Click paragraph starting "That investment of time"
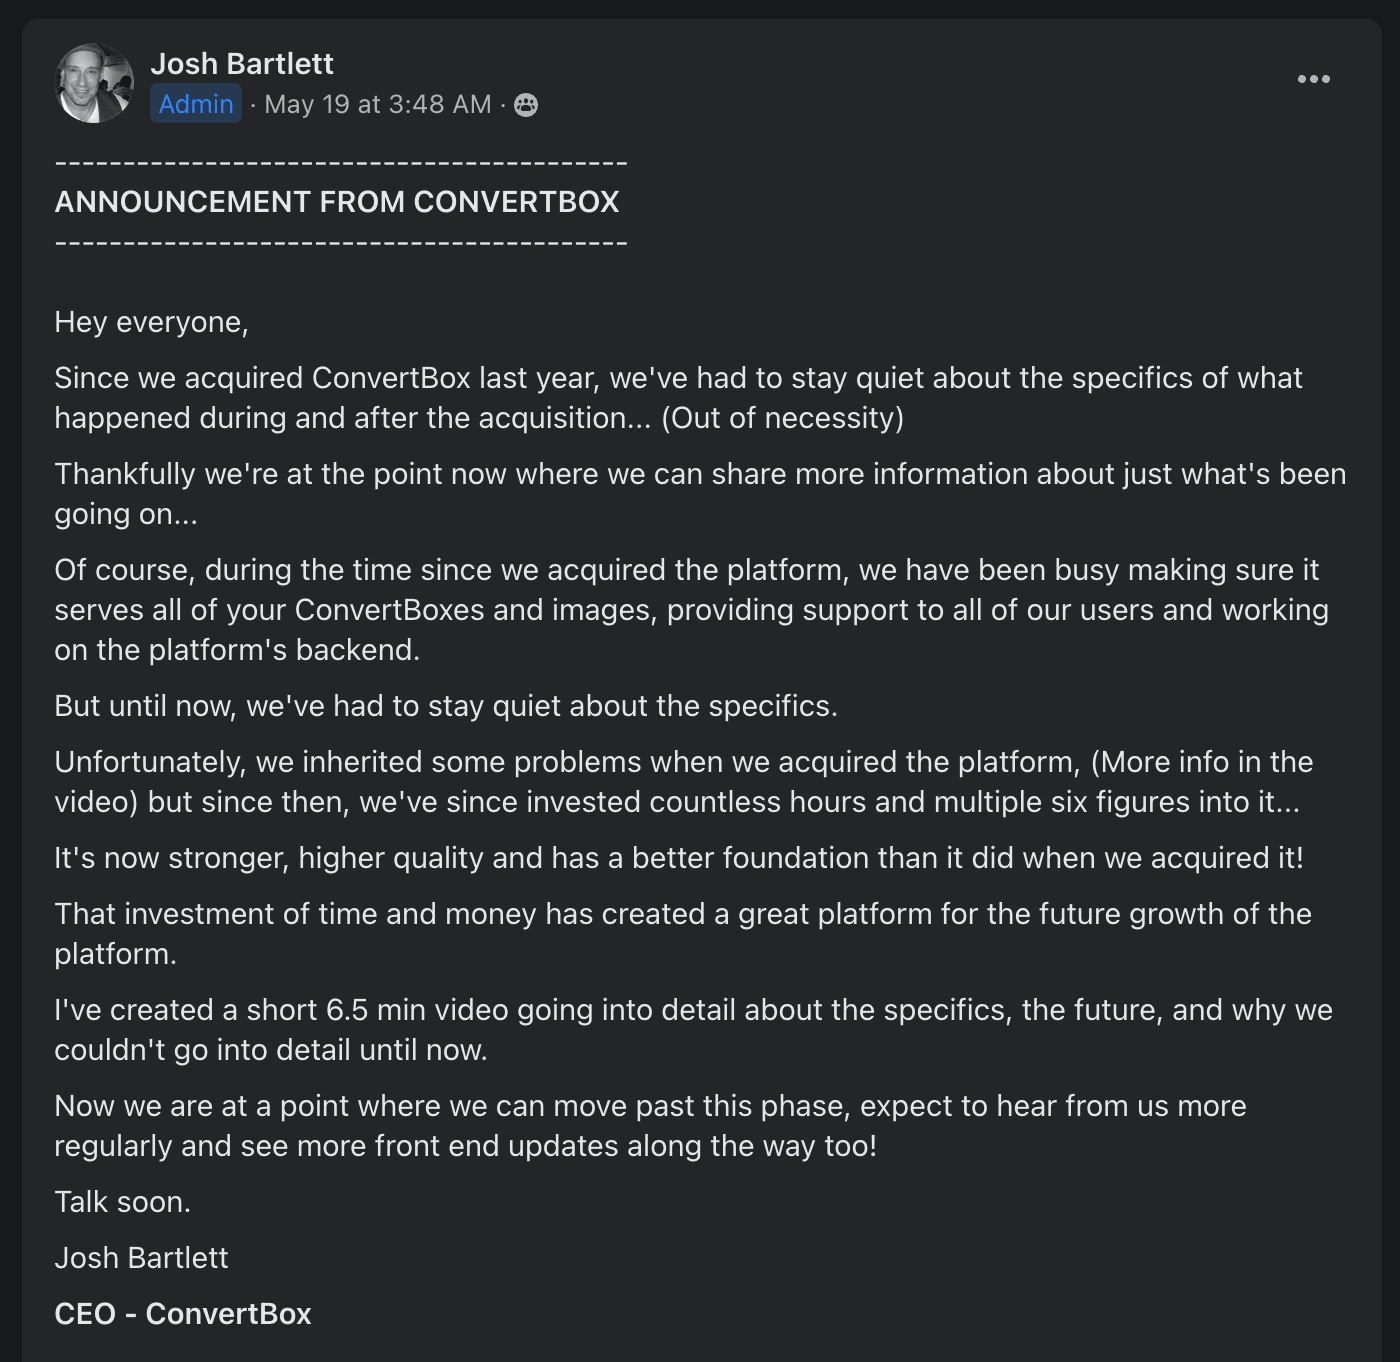This screenshot has width=1400, height=1362. pyautogui.click(x=683, y=934)
